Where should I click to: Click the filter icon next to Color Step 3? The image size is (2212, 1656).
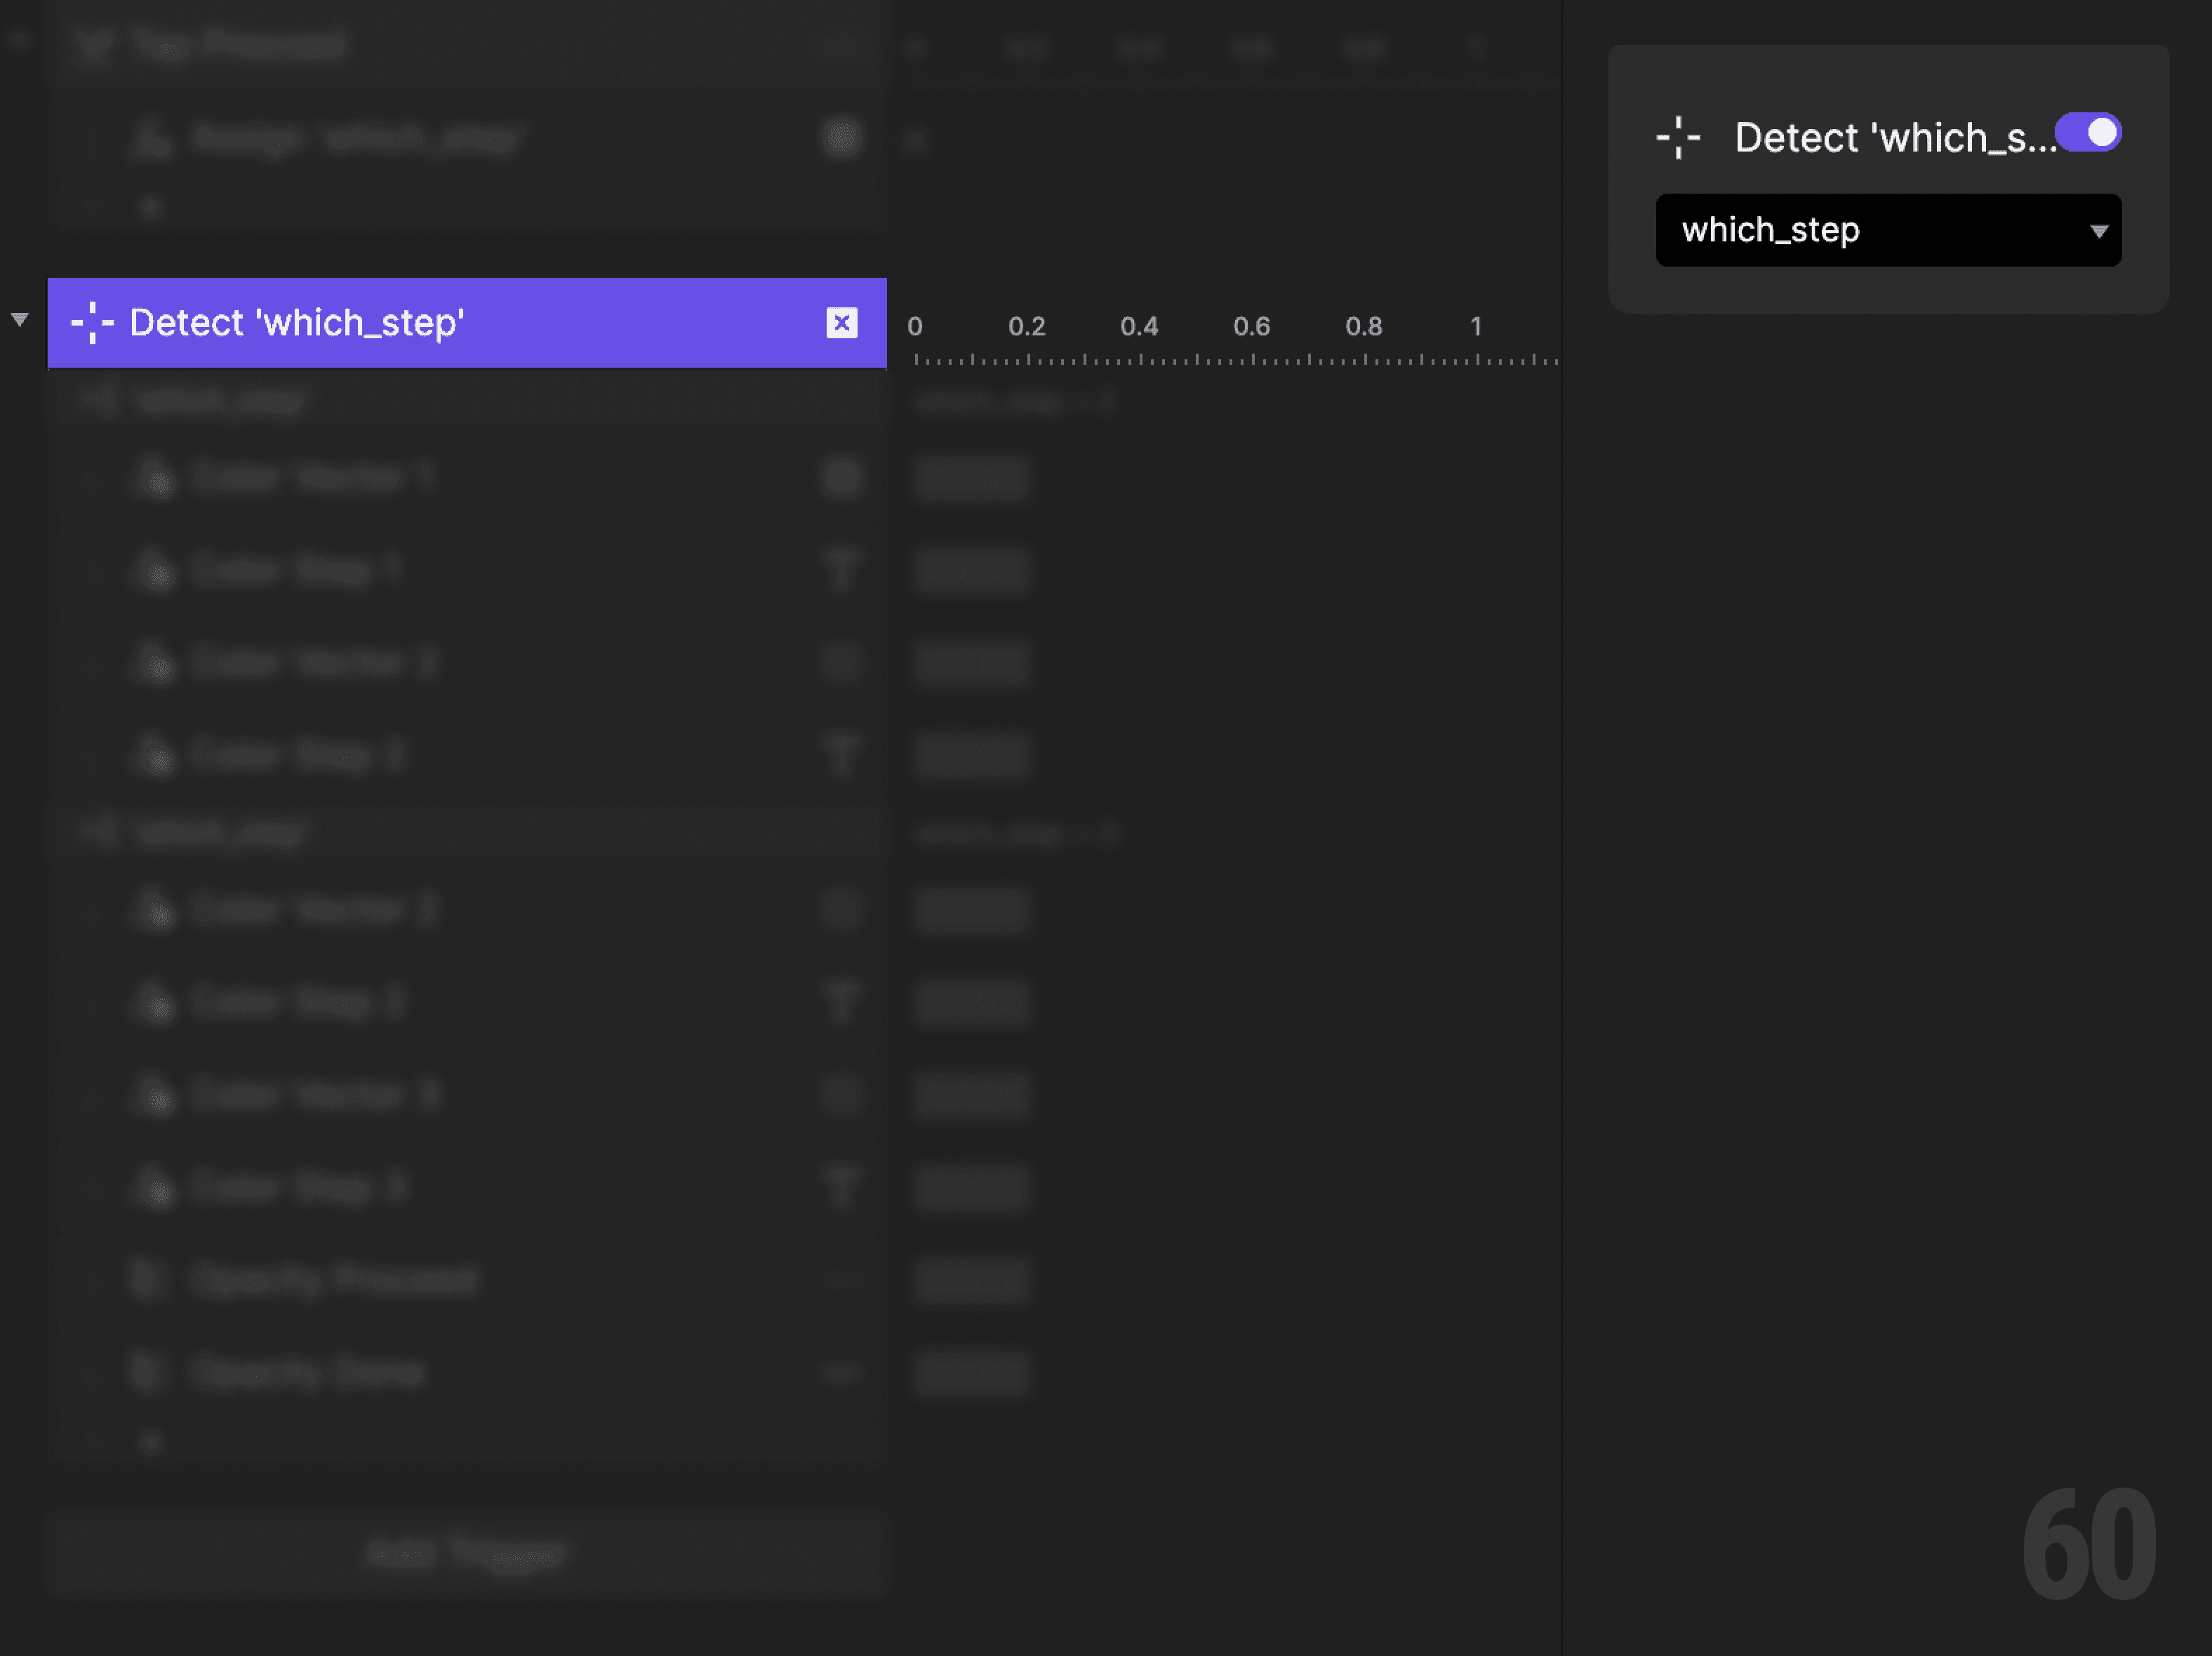(843, 1188)
